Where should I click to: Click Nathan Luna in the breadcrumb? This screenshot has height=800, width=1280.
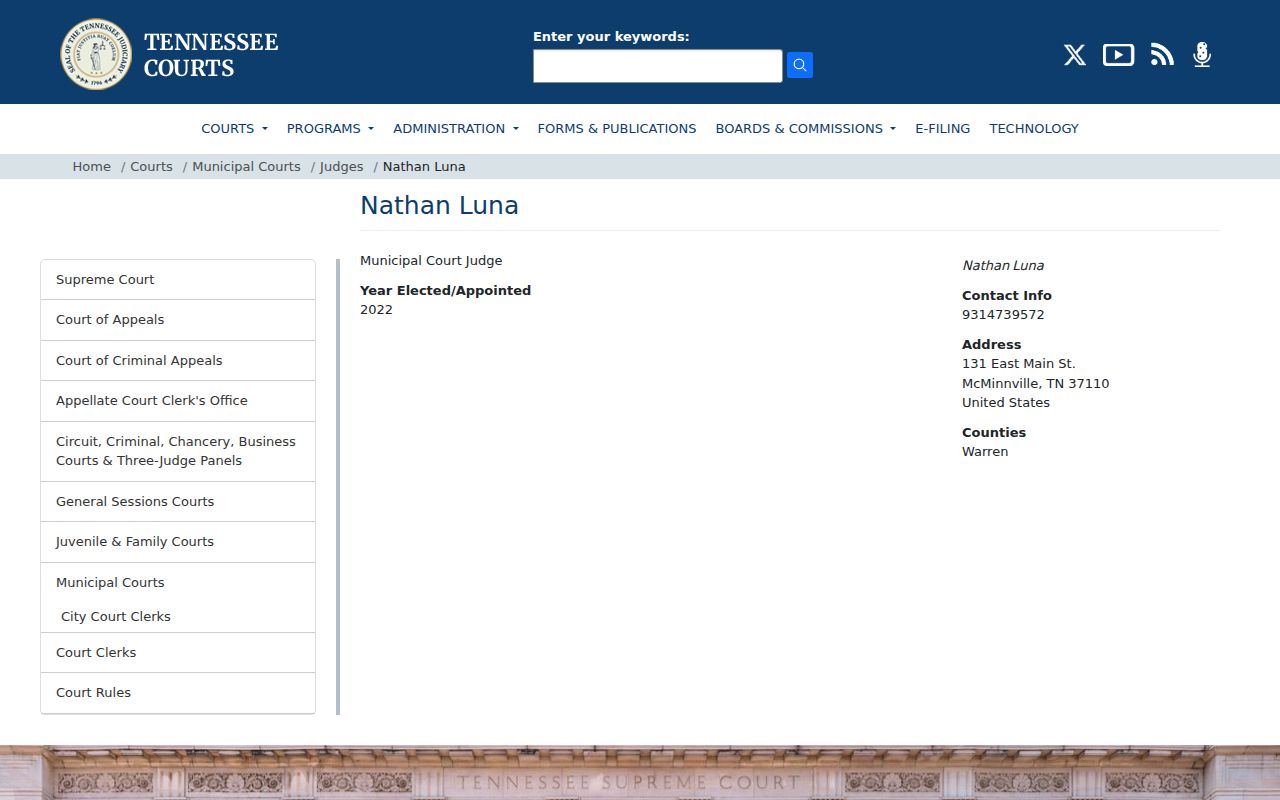point(424,167)
